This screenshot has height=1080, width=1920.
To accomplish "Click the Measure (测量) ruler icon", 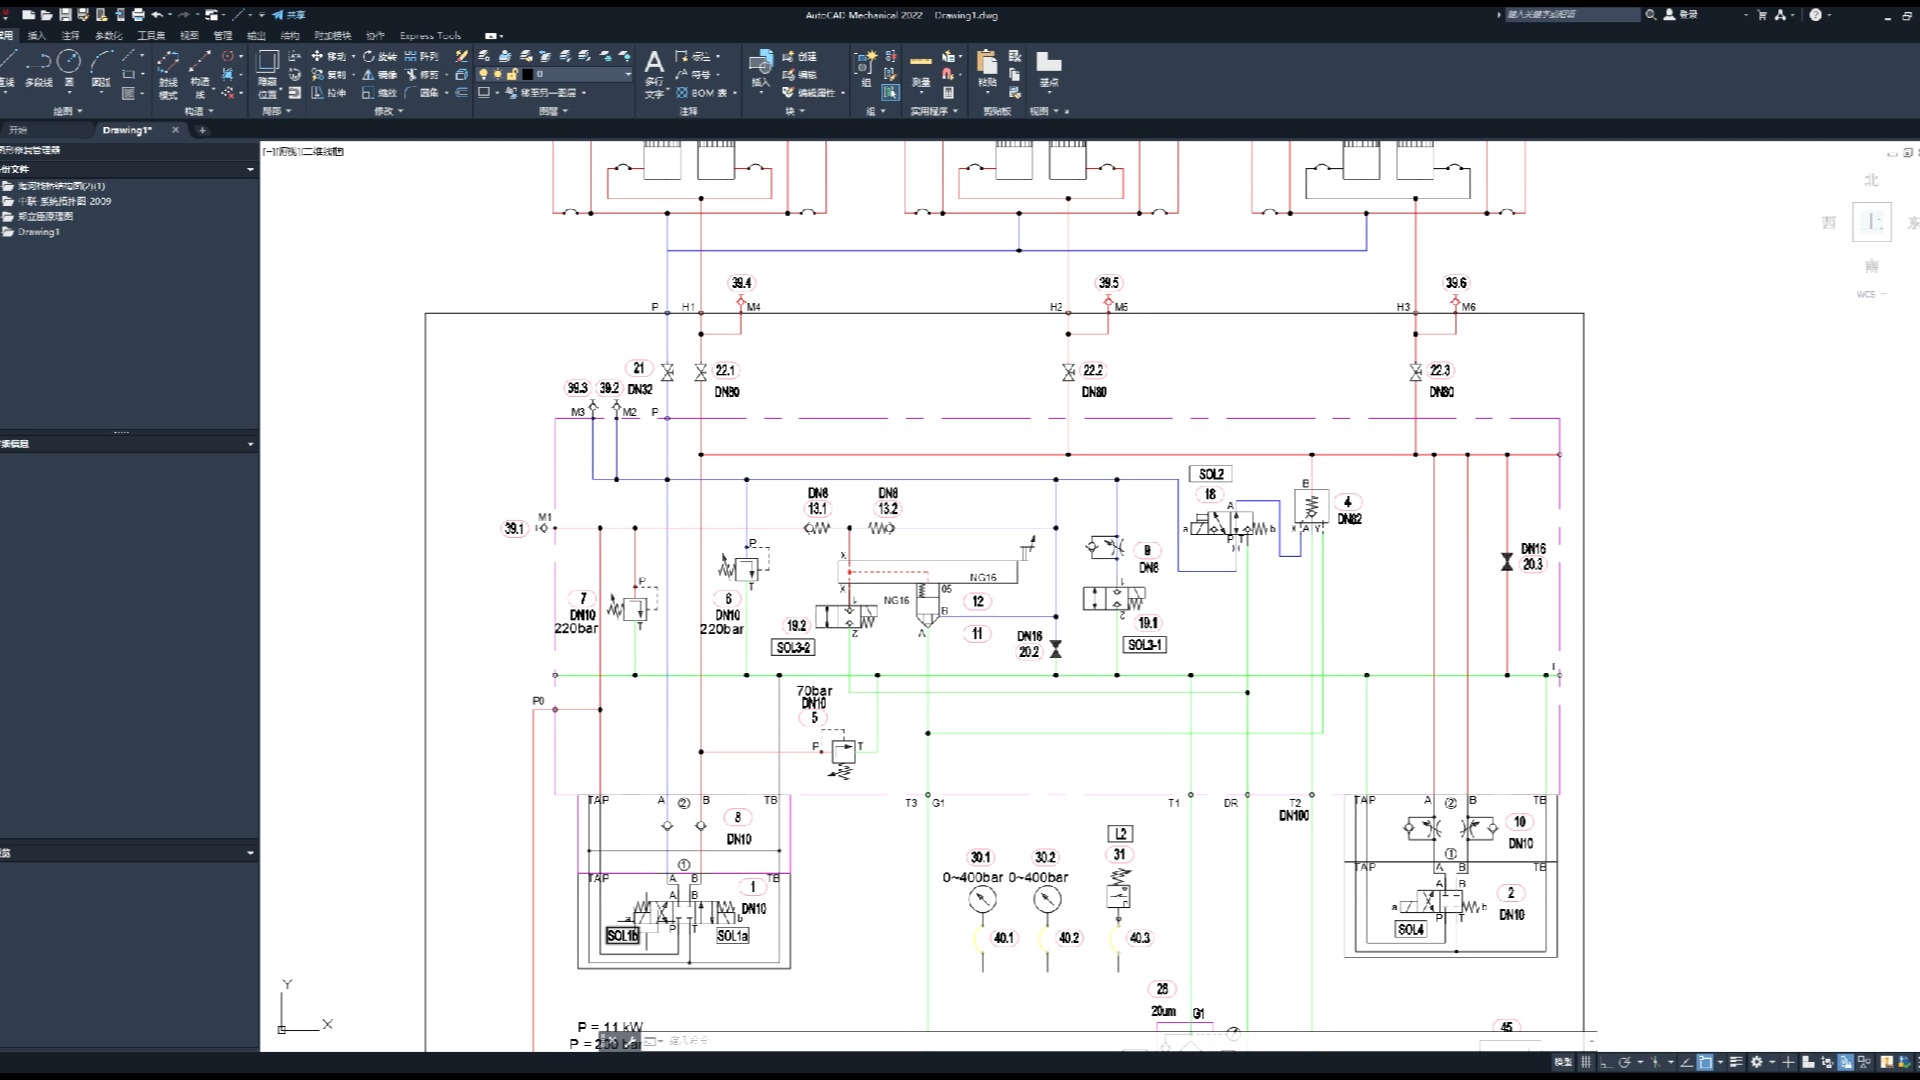I will tap(921, 62).
